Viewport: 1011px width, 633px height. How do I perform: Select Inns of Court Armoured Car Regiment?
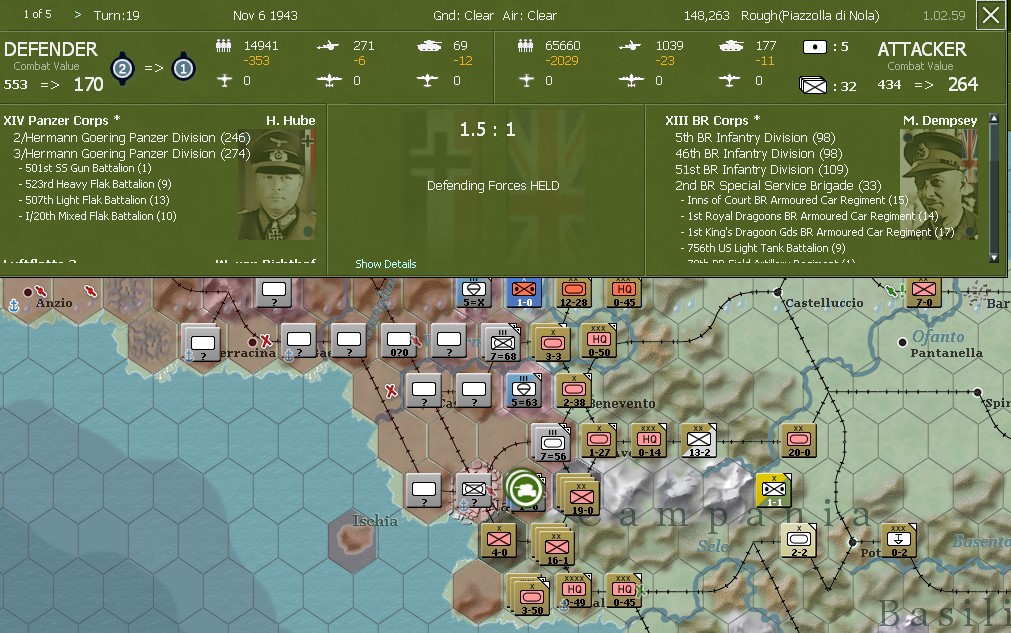pyautogui.click(x=794, y=200)
